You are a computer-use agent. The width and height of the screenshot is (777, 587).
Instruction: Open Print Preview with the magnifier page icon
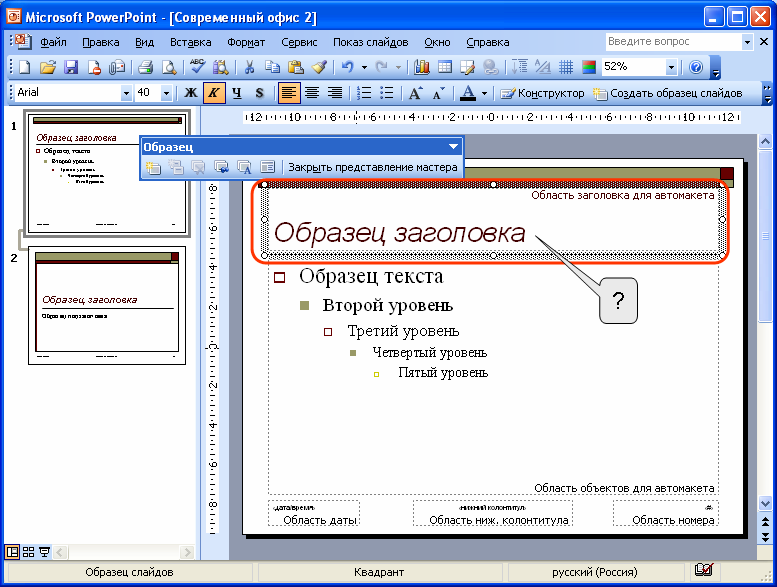click(169, 67)
